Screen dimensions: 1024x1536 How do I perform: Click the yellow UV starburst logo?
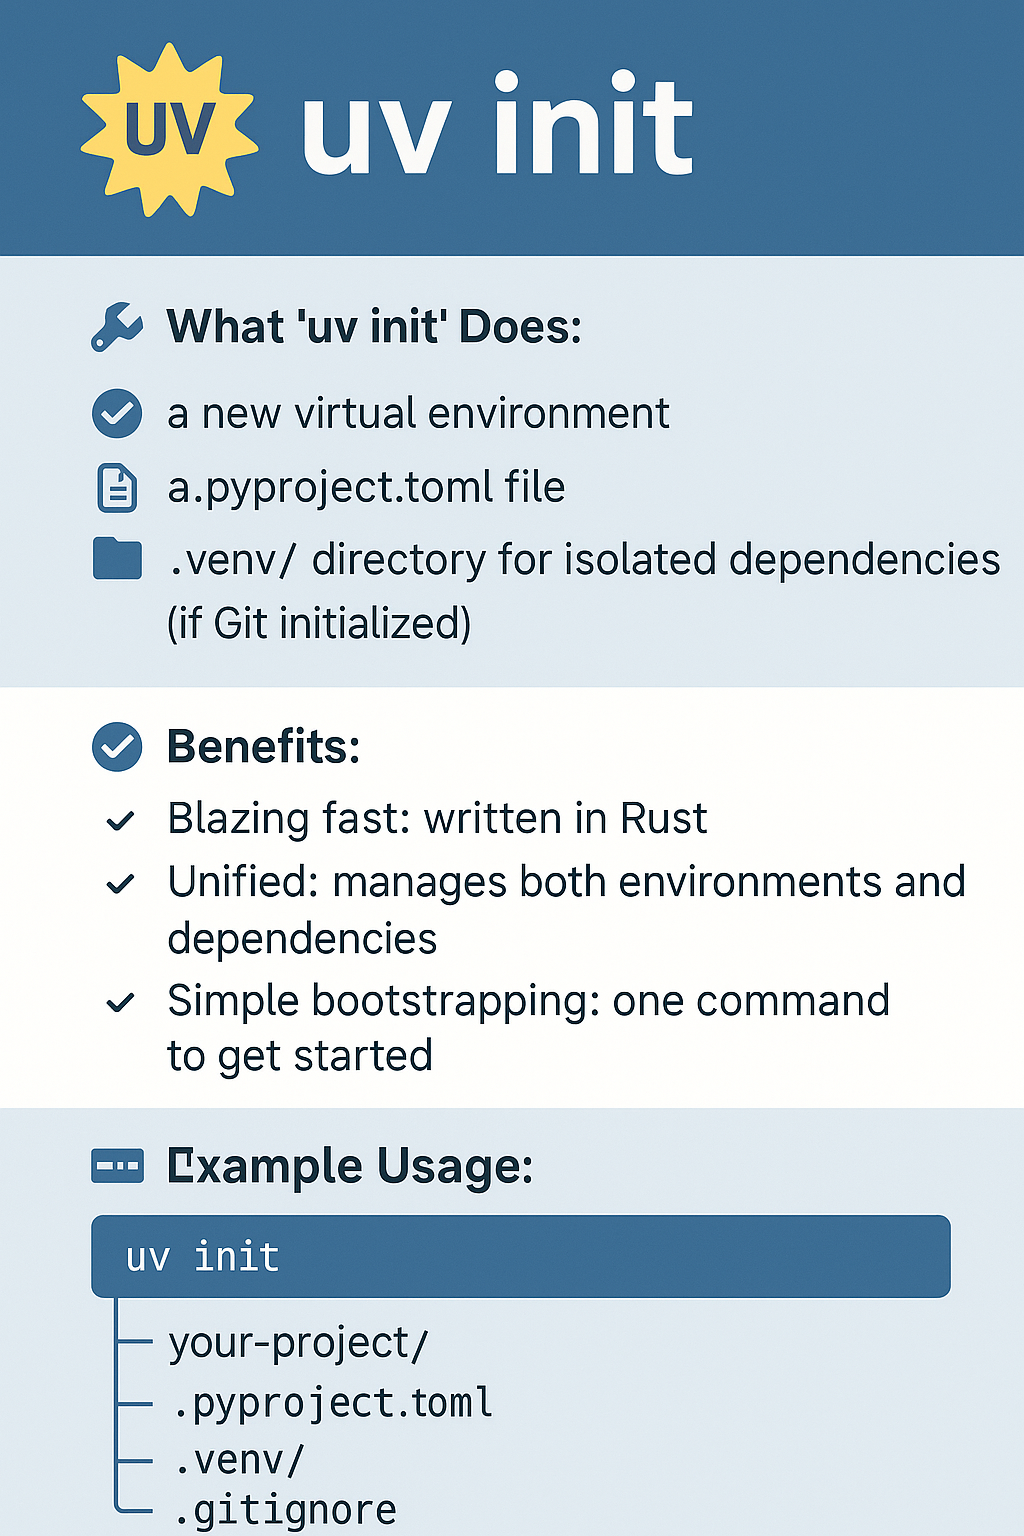tap(169, 130)
